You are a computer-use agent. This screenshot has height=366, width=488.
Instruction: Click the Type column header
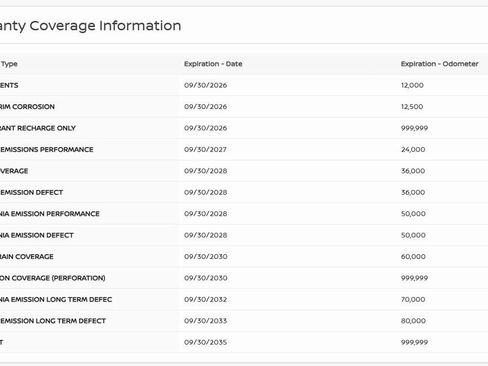9,64
